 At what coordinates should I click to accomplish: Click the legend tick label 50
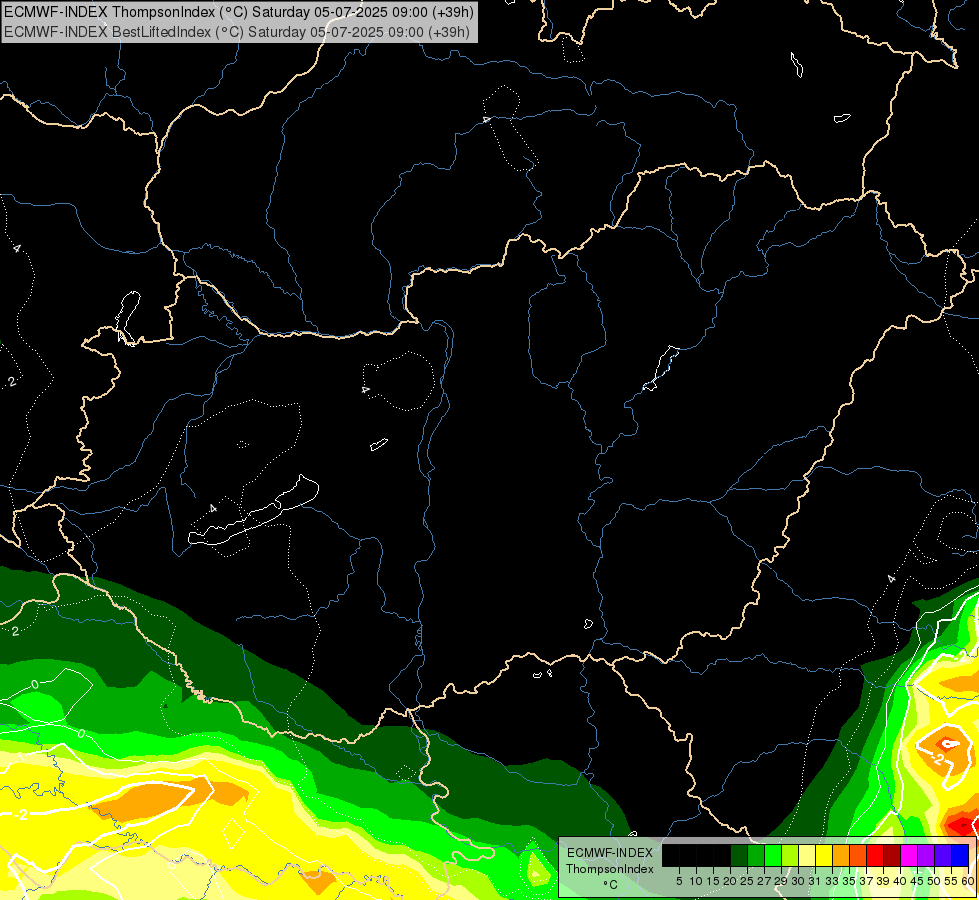tap(934, 881)
